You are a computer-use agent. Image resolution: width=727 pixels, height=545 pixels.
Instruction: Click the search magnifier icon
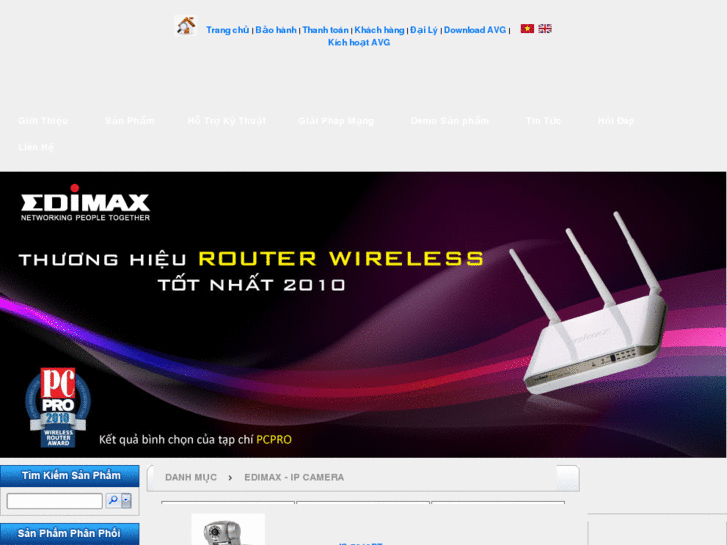pyautogui.click(x=113, y=501)
